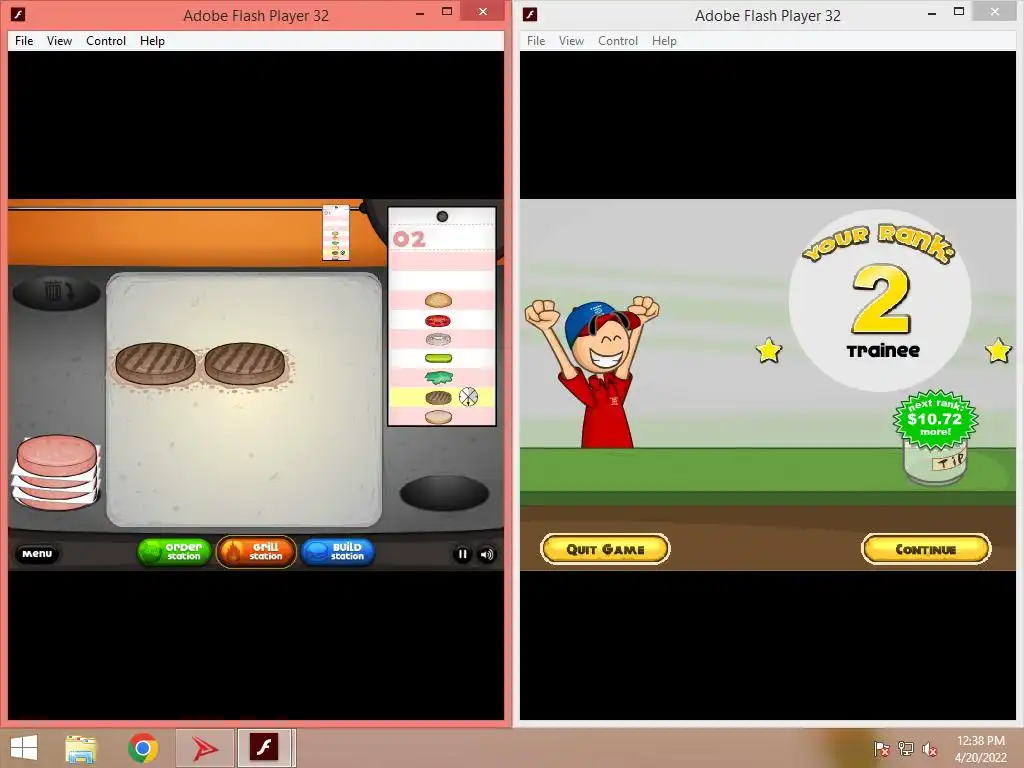1024x768 pixels.
Task: Select the right cooked patty on grill
Action: (x=244, y=363)
